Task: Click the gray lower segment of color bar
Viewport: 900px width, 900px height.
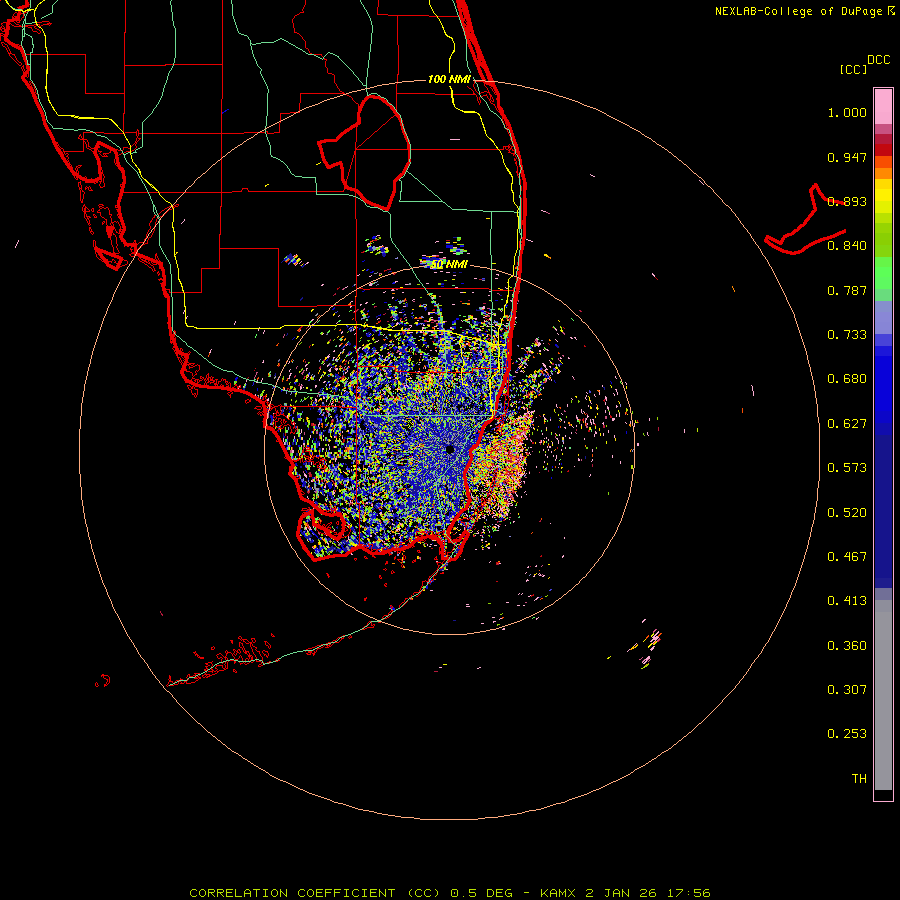Action: tap(883, 695)
